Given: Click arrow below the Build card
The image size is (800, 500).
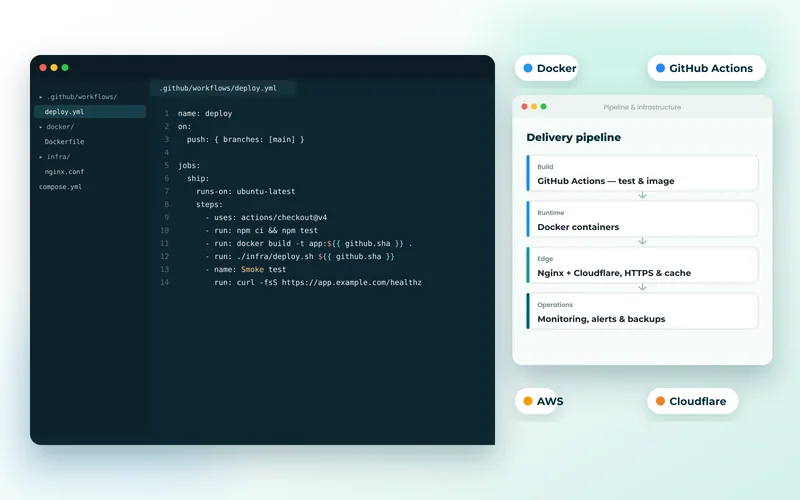Looking at the screenshot, I should (x=642, y=195).
